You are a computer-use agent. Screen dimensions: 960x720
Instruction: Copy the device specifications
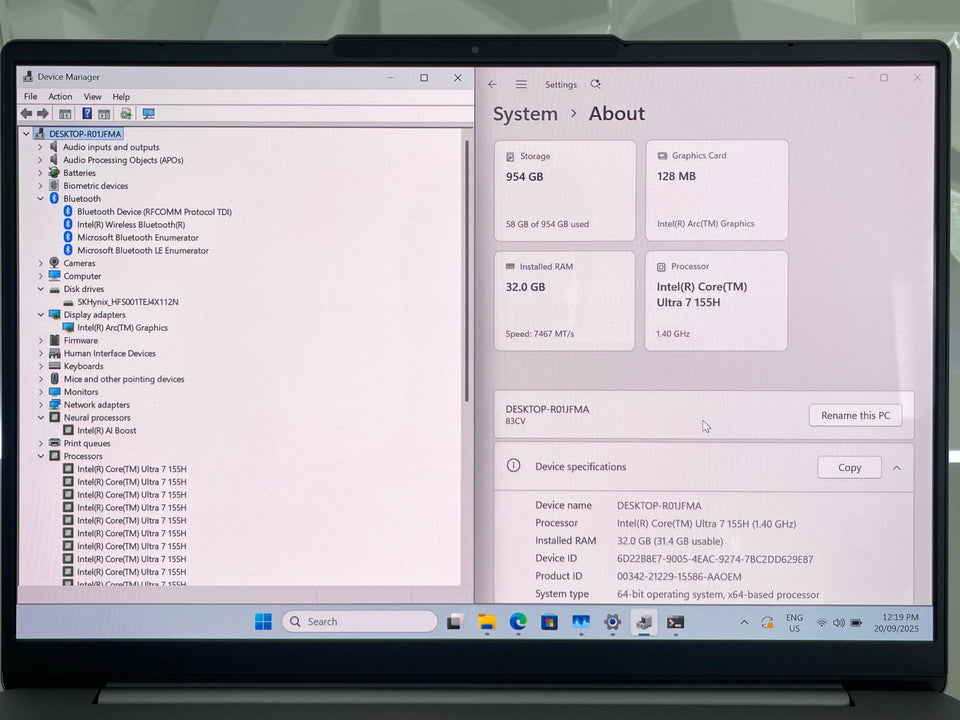(x=849, y=468)
